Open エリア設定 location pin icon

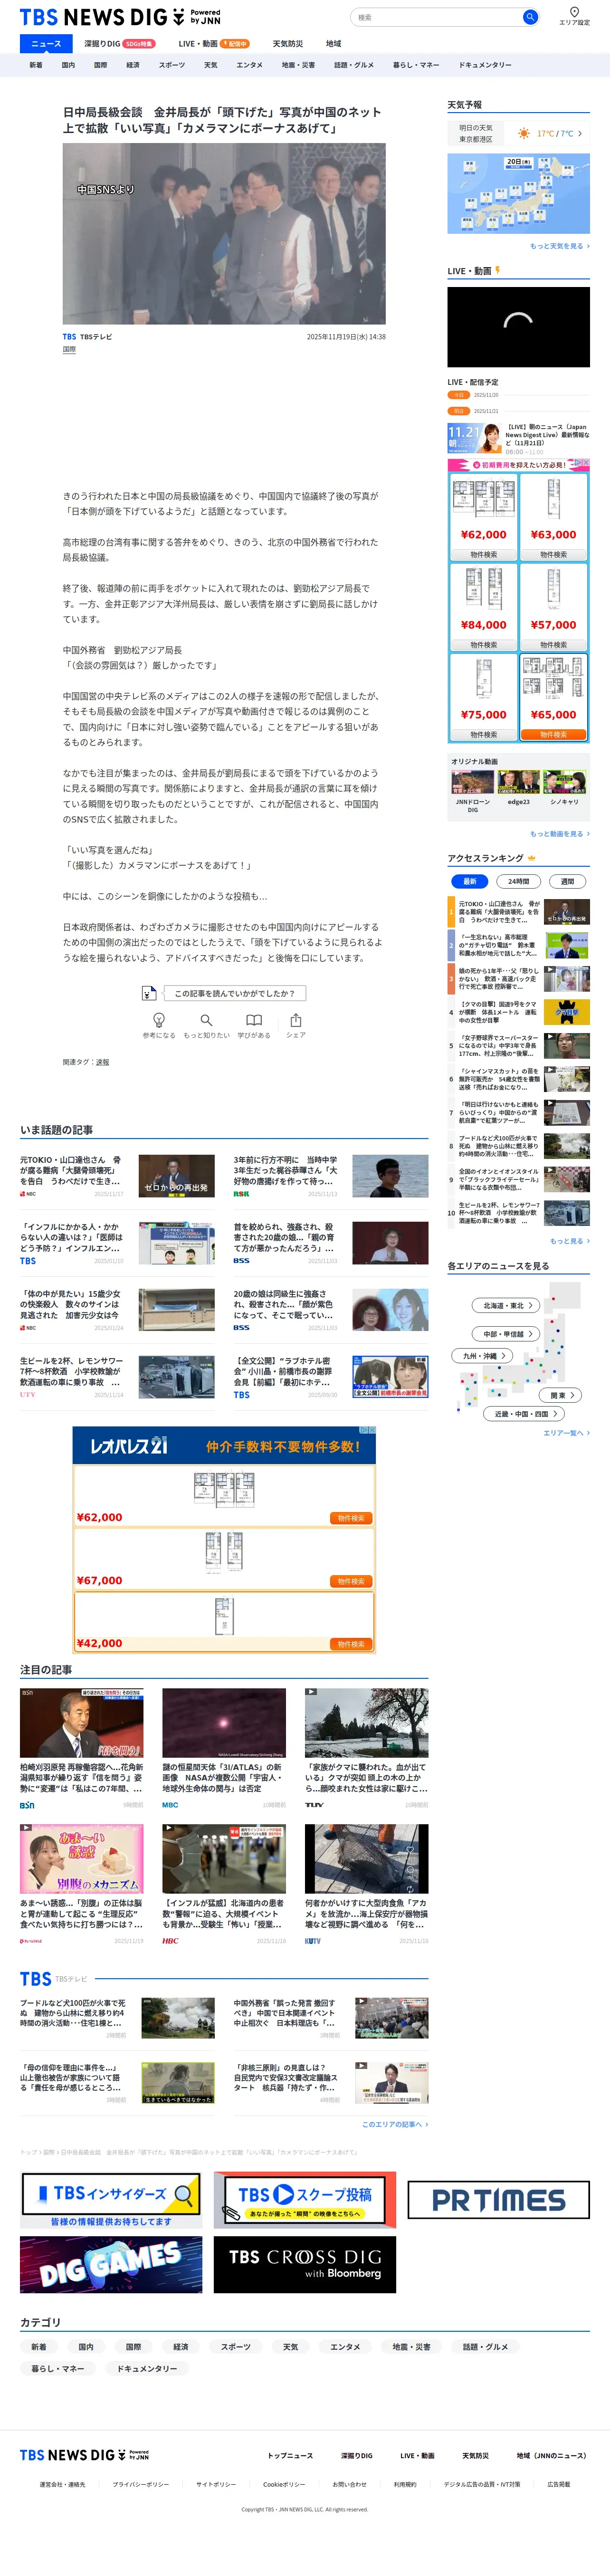click(x=574, y=12)
